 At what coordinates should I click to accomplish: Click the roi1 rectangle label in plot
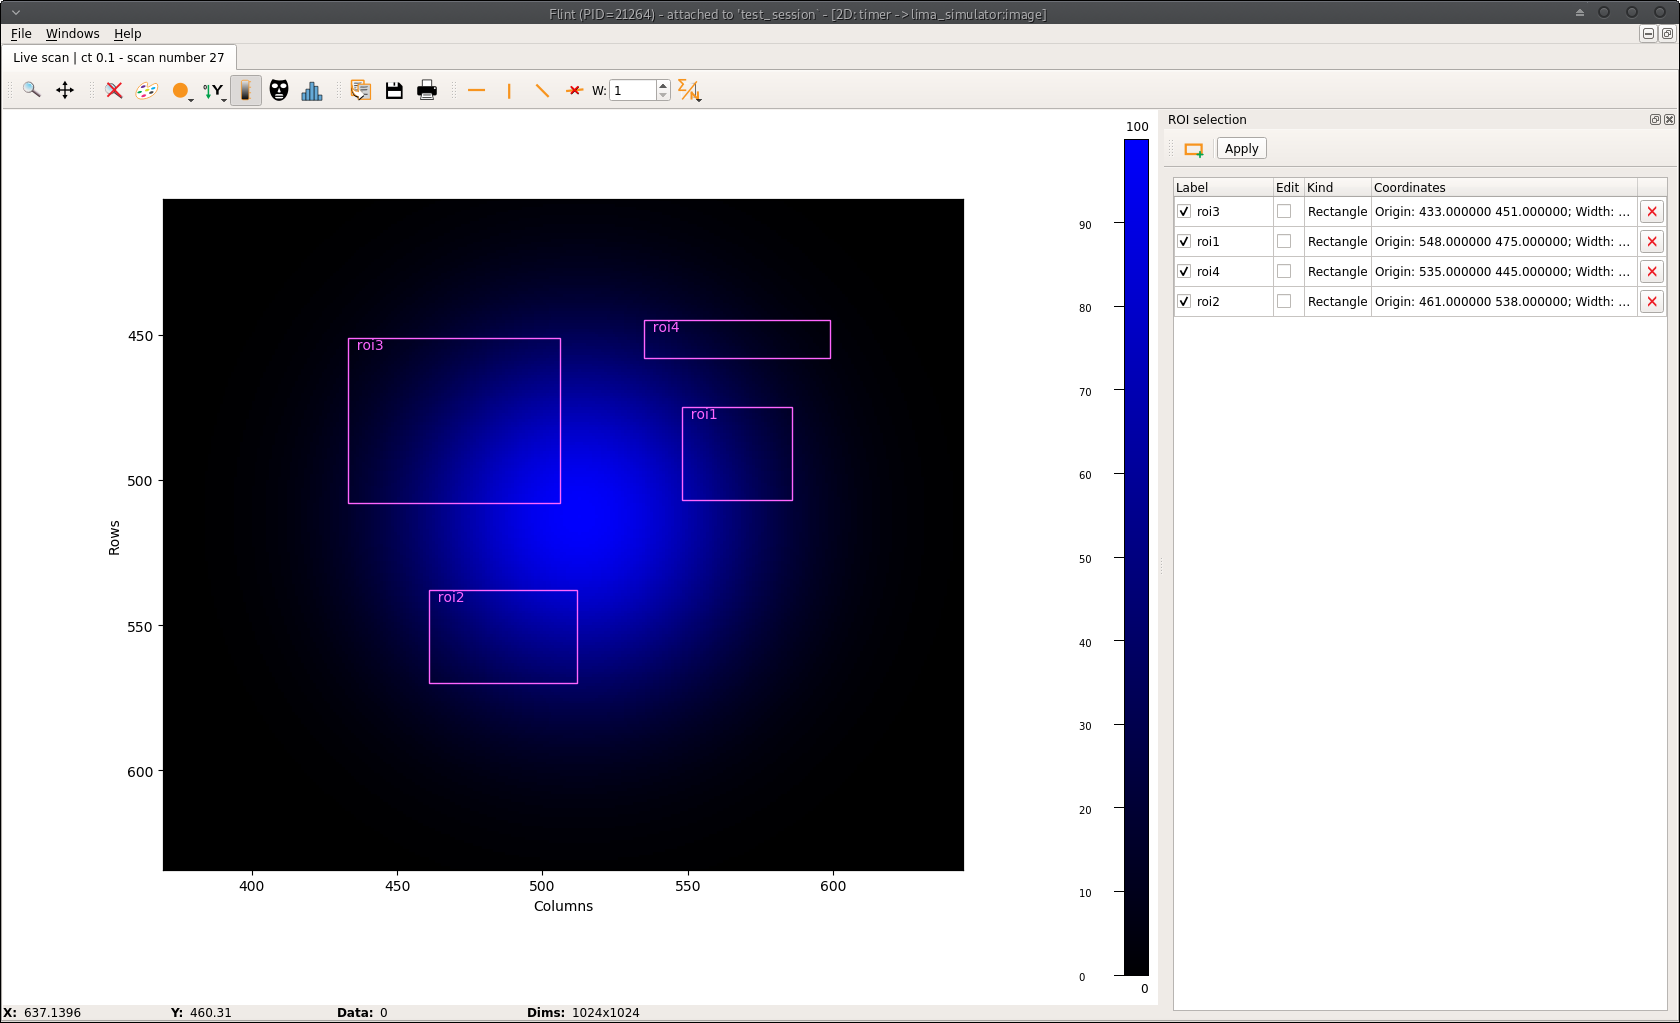point(704,415)
